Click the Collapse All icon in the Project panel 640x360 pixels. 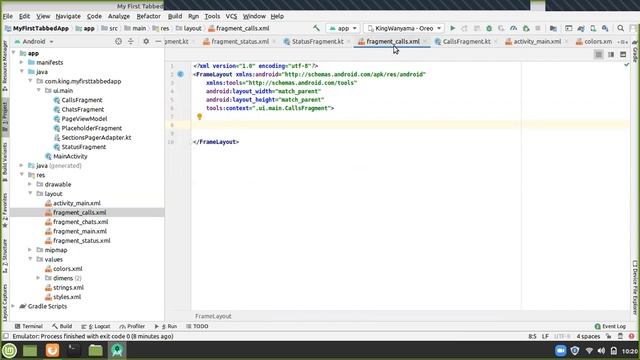(131, 41)
